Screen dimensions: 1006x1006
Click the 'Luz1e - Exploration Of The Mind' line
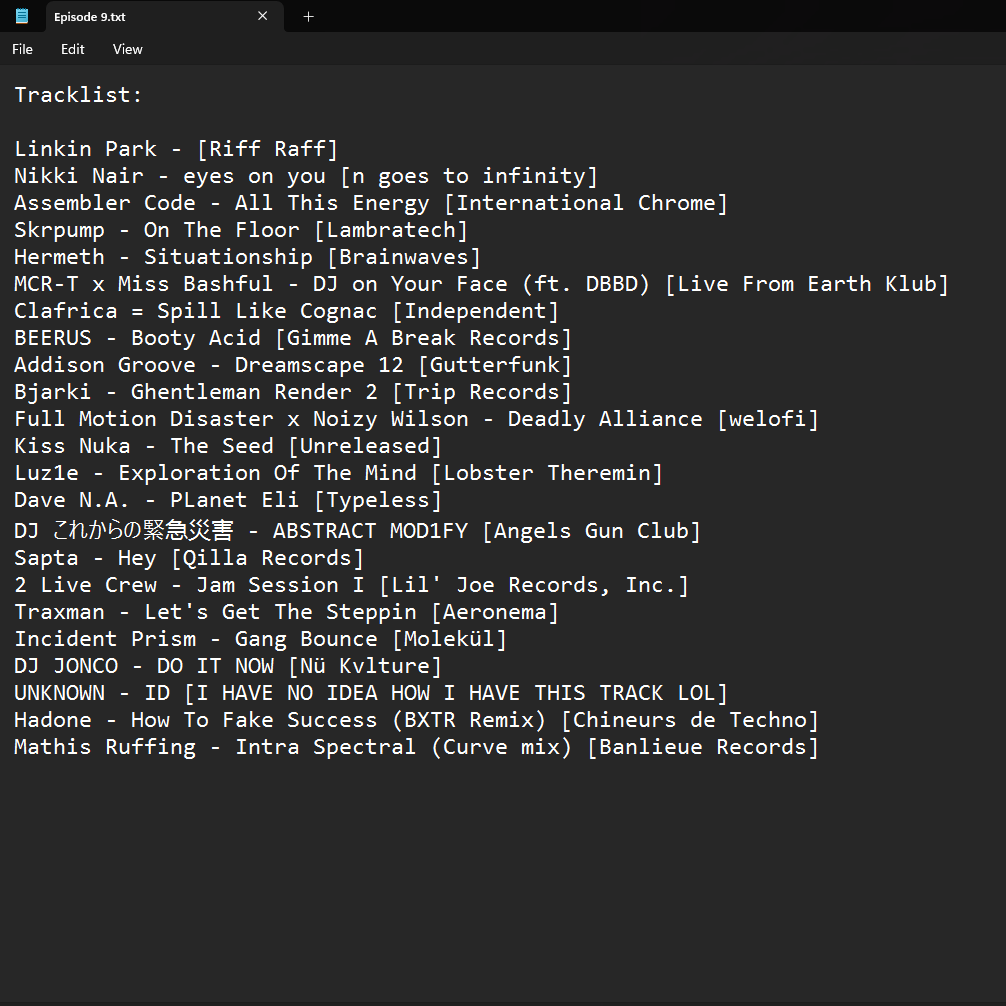pyautogui.click(x=338, y=473)
